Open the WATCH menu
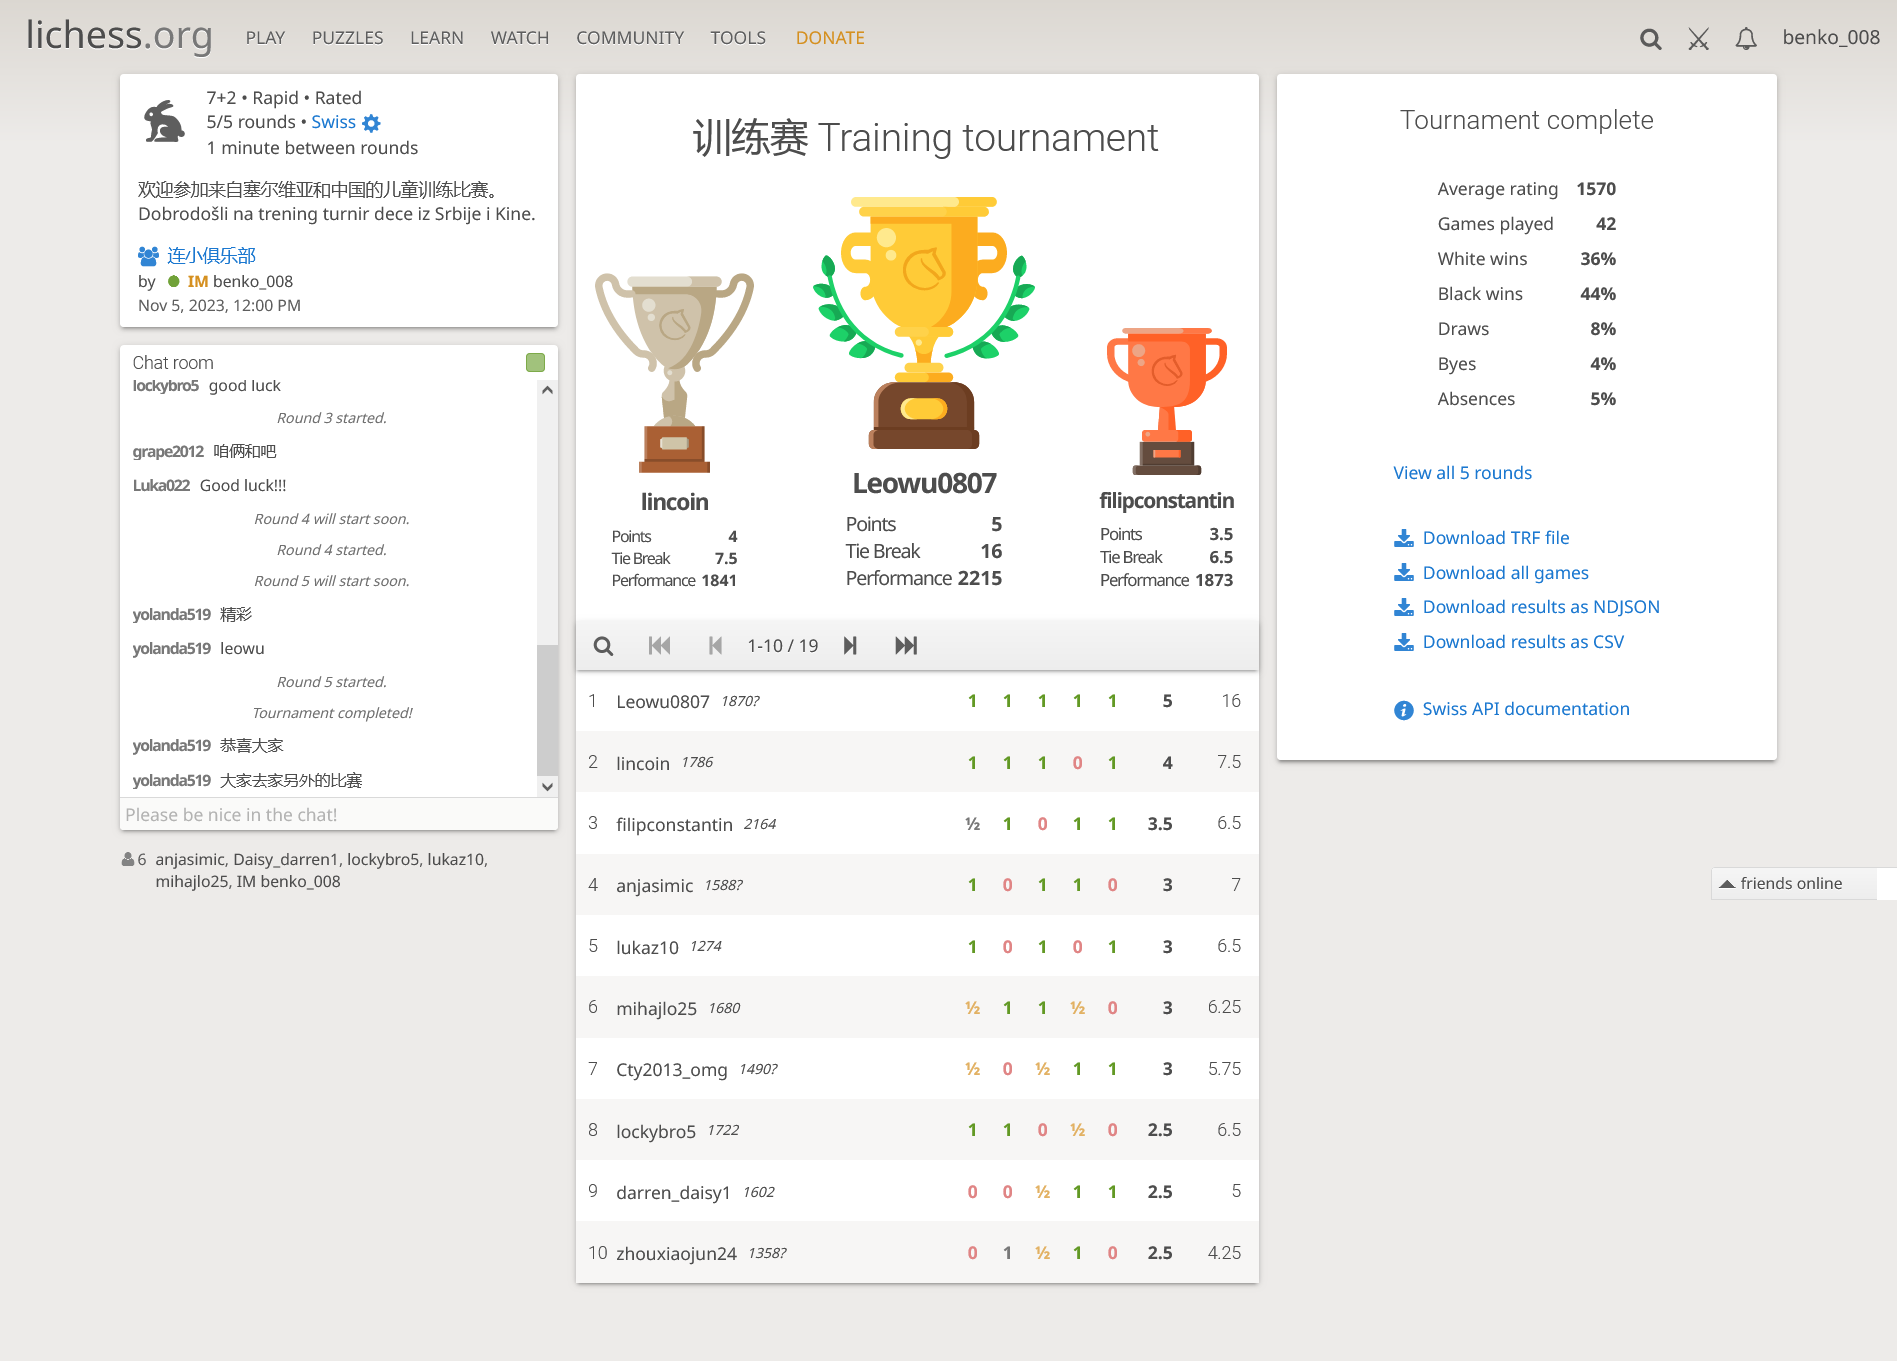 tap(520, 38)
